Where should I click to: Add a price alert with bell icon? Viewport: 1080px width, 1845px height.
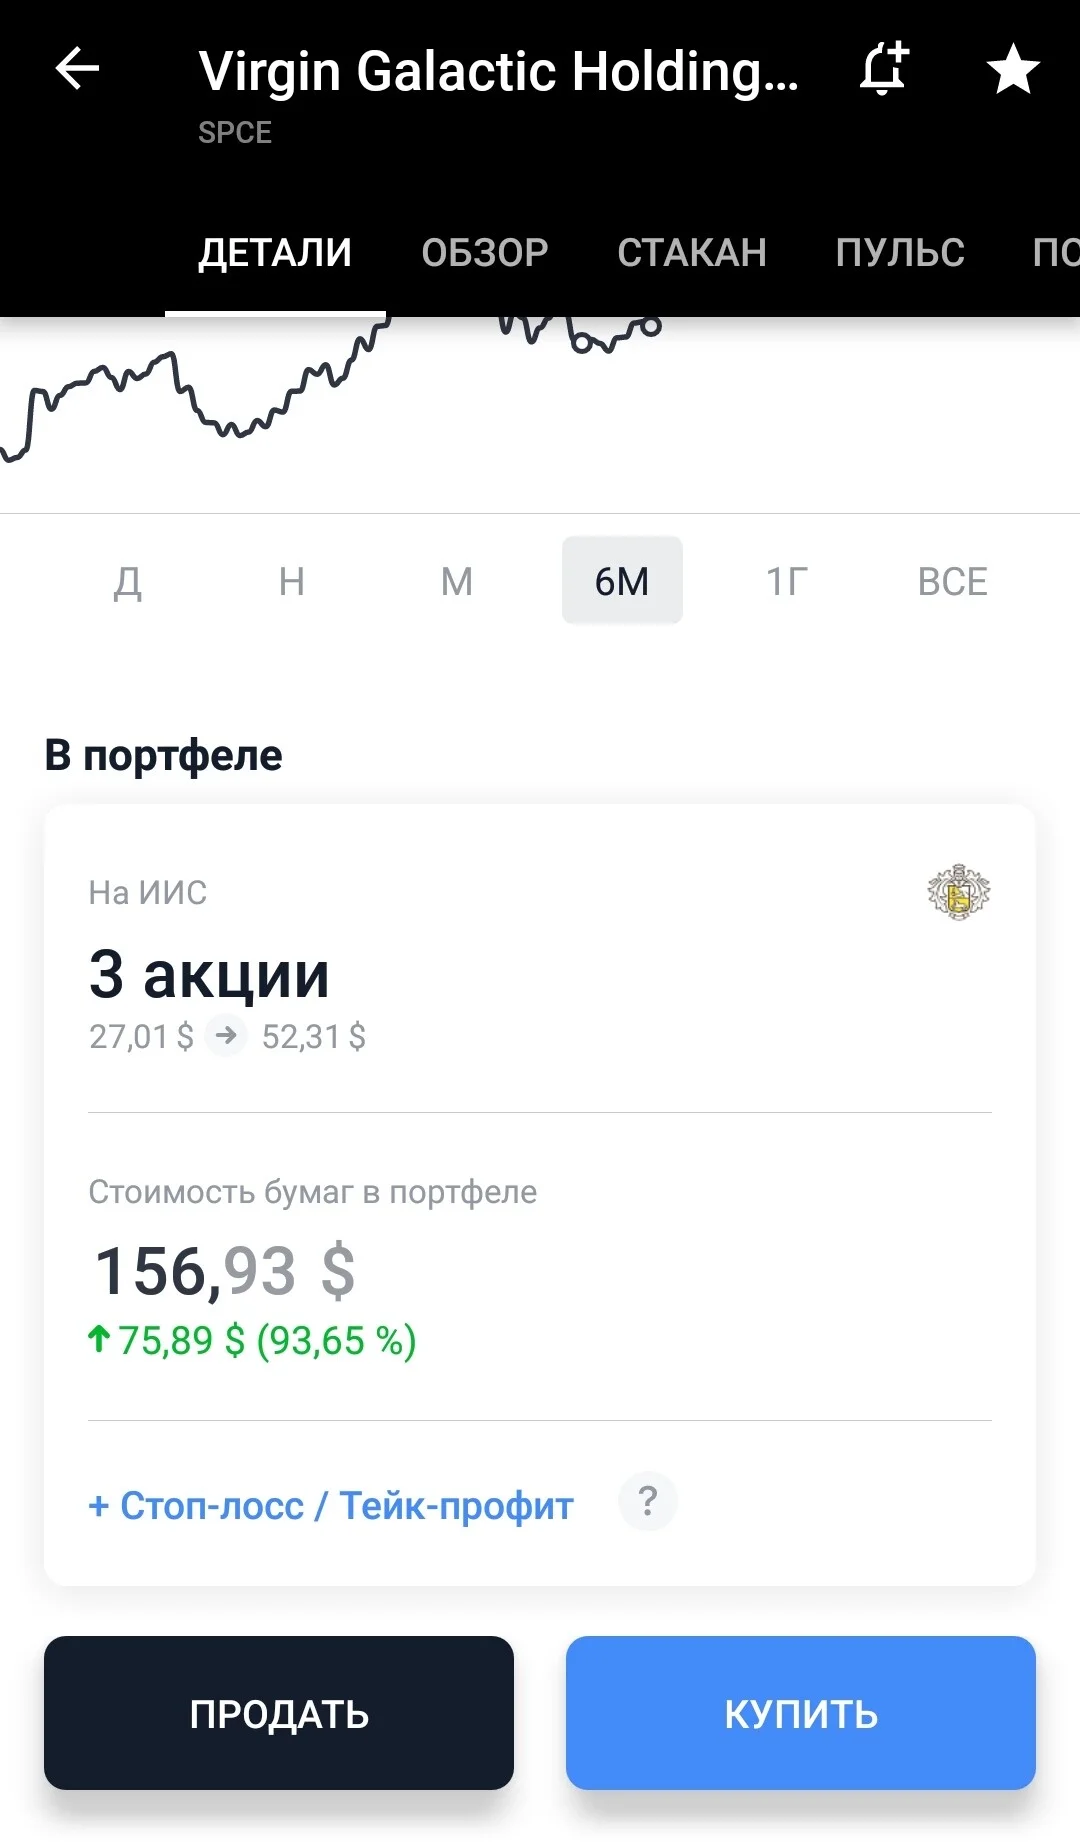click(x=884, y=69)
